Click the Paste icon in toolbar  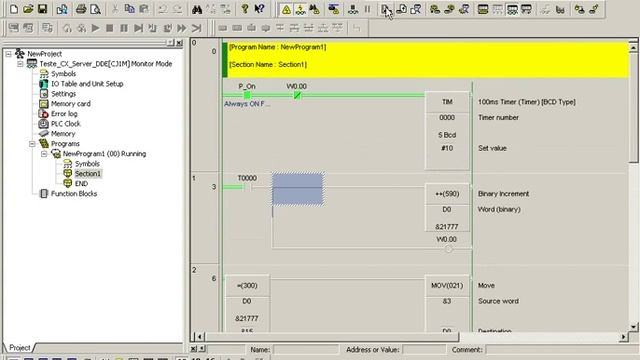[144, 9]
